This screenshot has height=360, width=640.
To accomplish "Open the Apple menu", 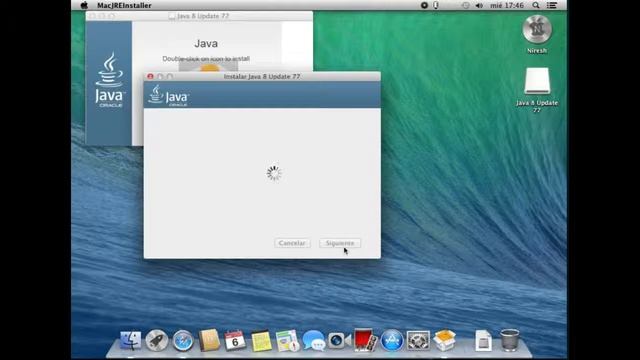I will pyautogui.click(x=84, y=5).
